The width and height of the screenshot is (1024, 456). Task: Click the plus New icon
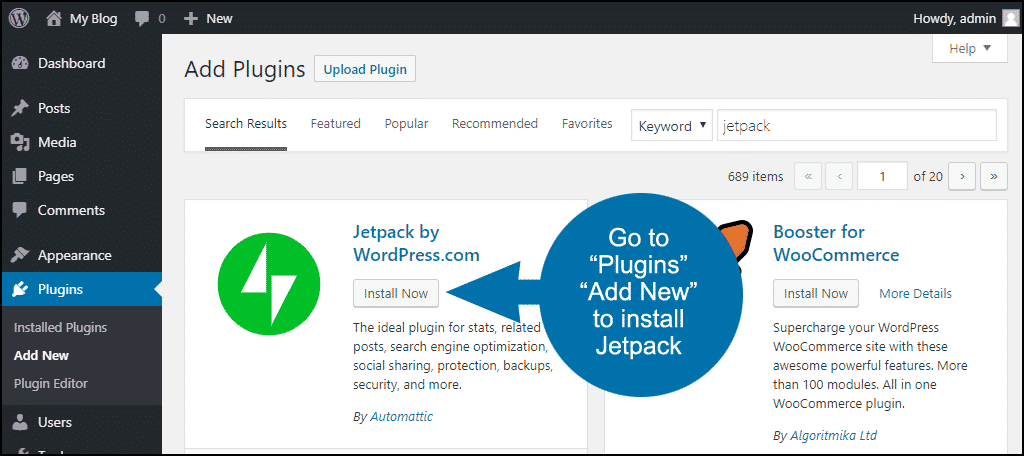191,19
